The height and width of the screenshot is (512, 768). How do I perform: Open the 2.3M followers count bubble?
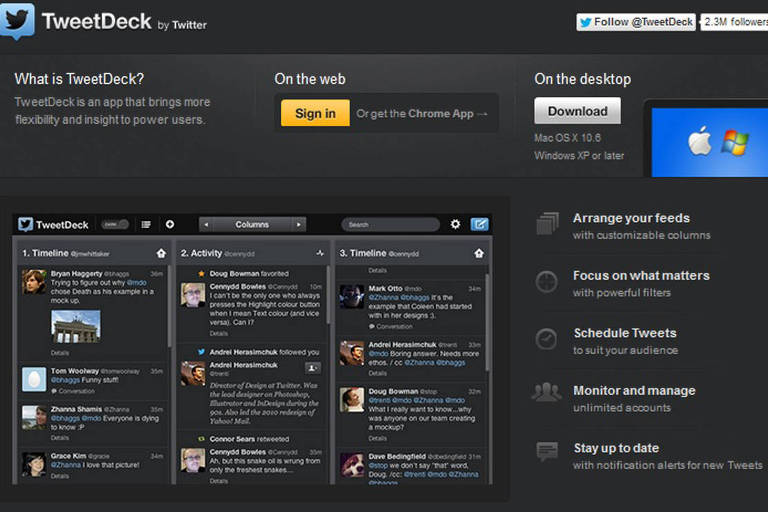pos(734,22)
